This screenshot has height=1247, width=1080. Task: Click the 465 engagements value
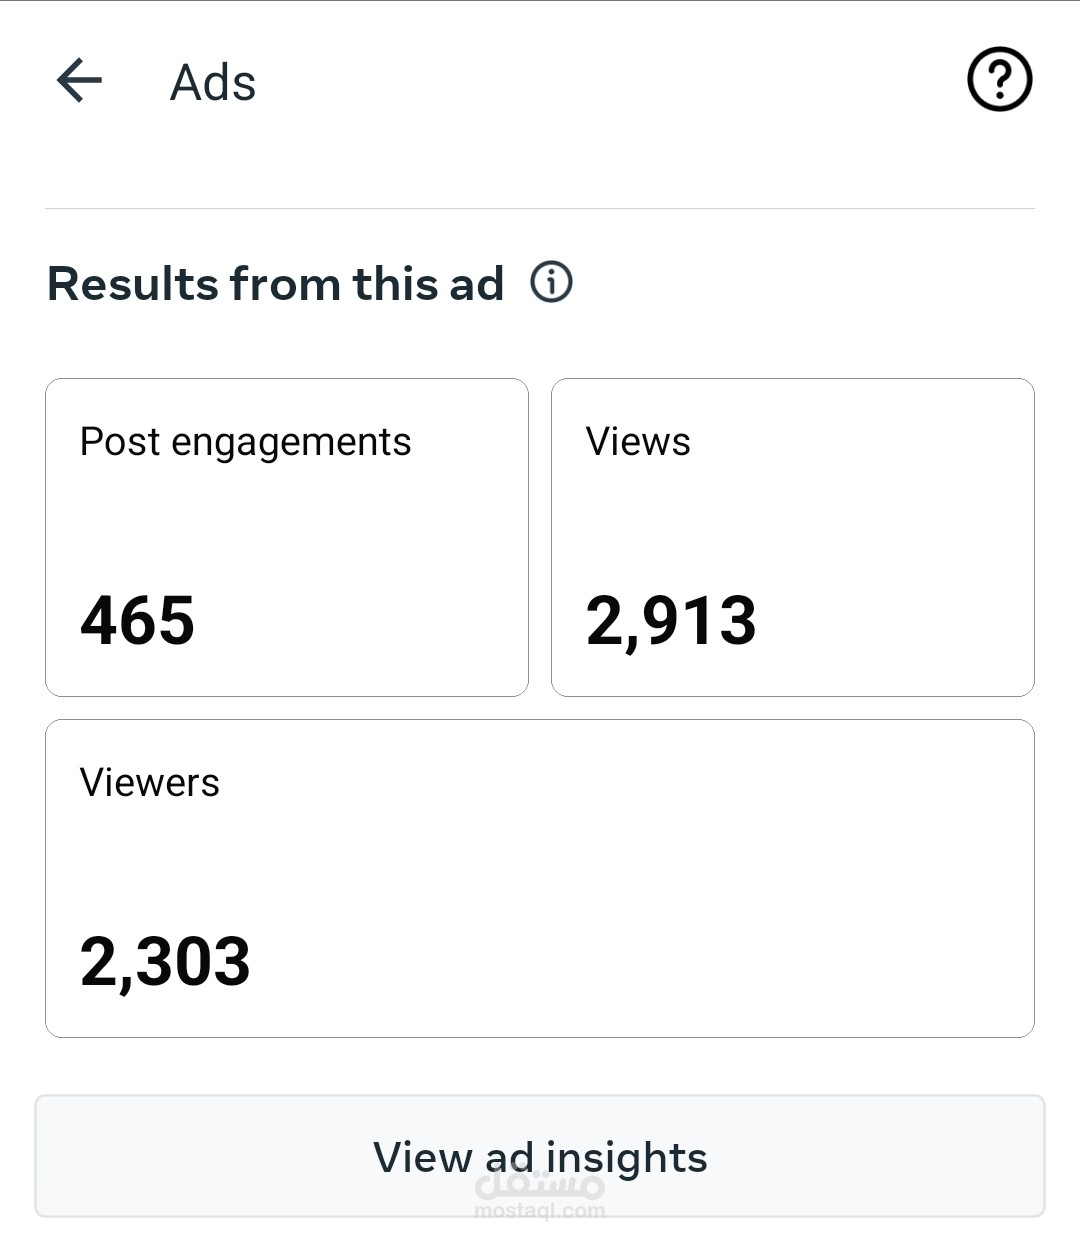pyautogui.click(x=137, y=620)
